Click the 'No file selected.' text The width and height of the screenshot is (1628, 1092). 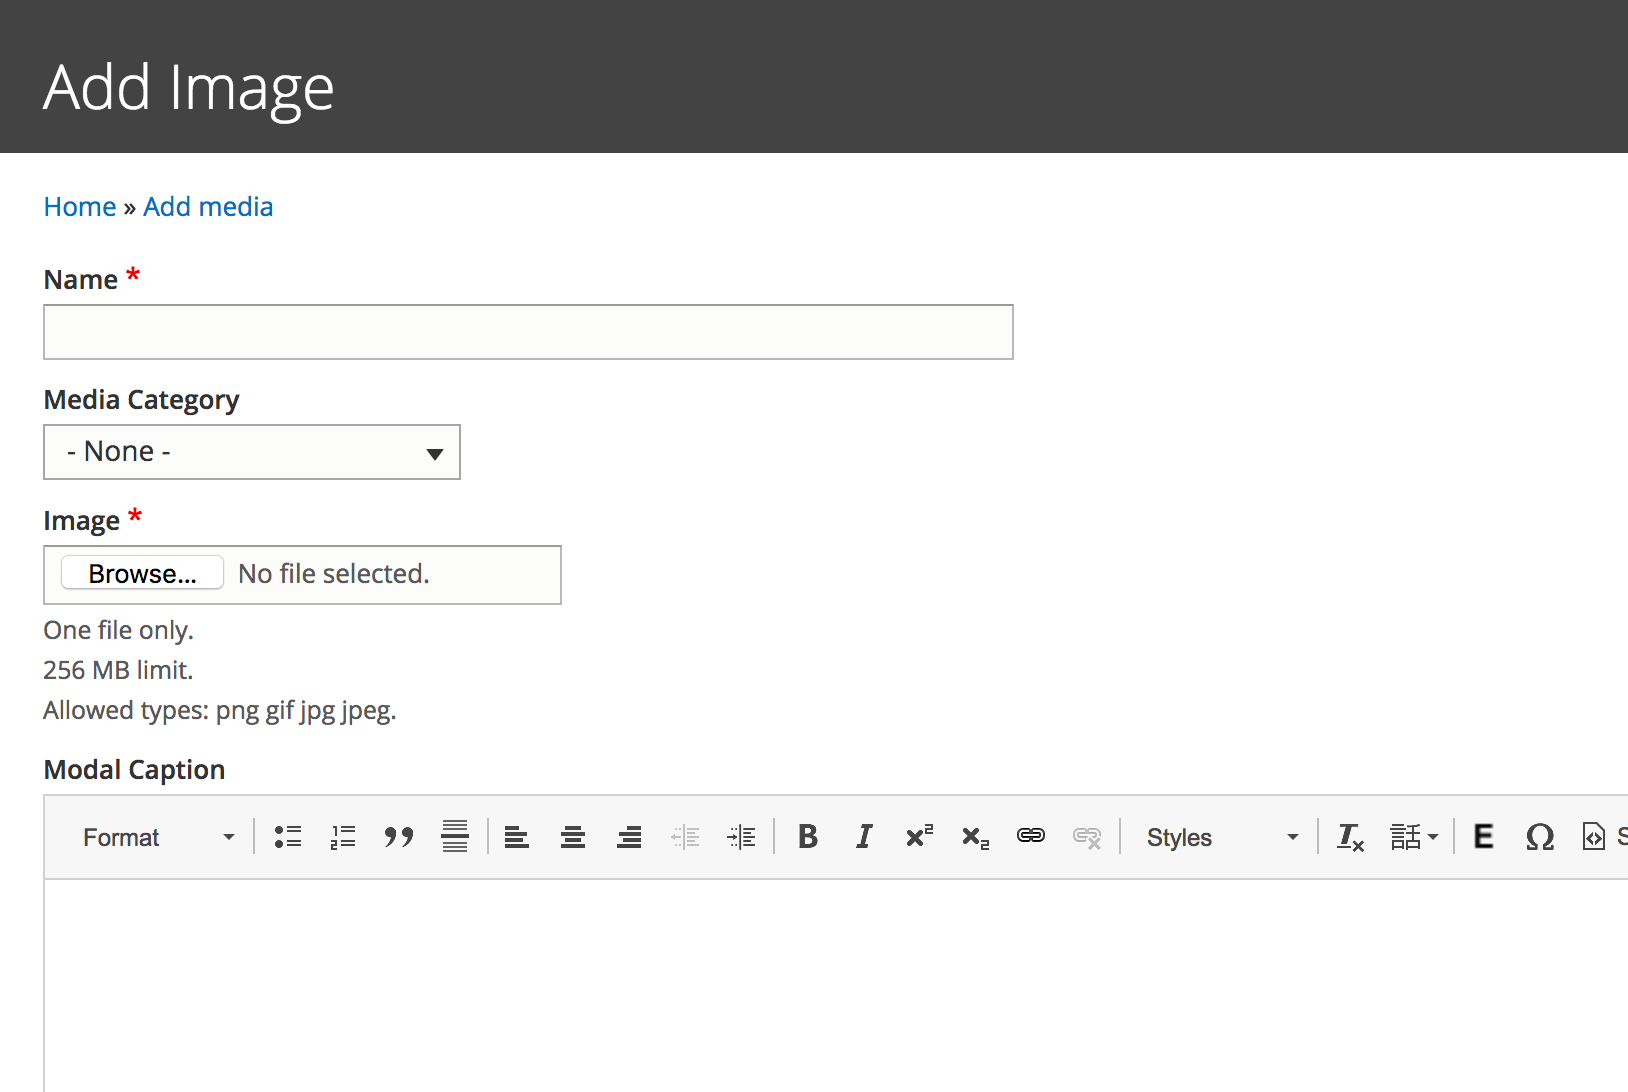pyautogui.click(x=334, y=574)
